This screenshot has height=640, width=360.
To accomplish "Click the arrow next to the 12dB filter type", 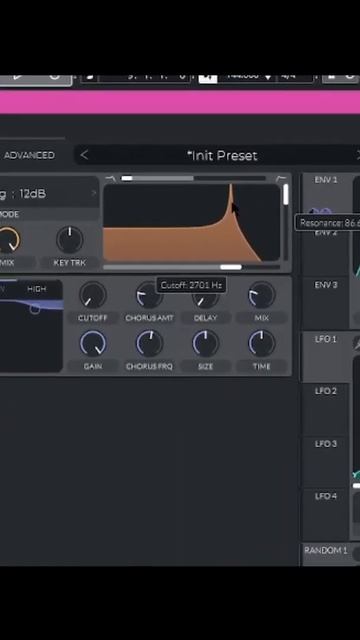I will coord(93,193).
